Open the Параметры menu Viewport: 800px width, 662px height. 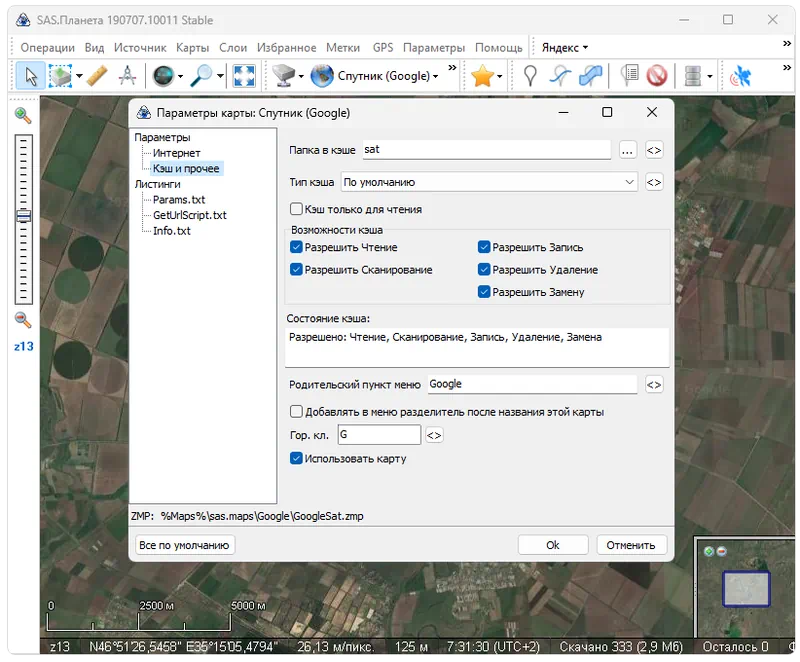click(x=434, y=48)
